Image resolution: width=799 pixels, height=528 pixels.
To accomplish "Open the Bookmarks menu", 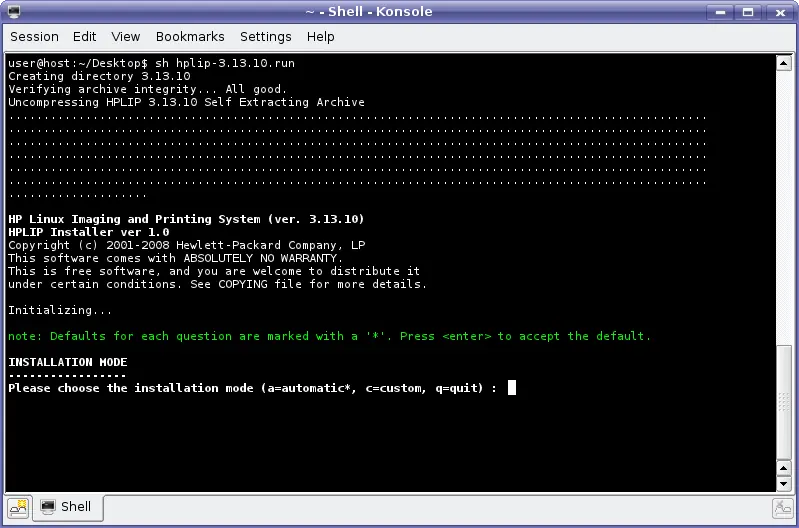I will click(x=190, y=37).
